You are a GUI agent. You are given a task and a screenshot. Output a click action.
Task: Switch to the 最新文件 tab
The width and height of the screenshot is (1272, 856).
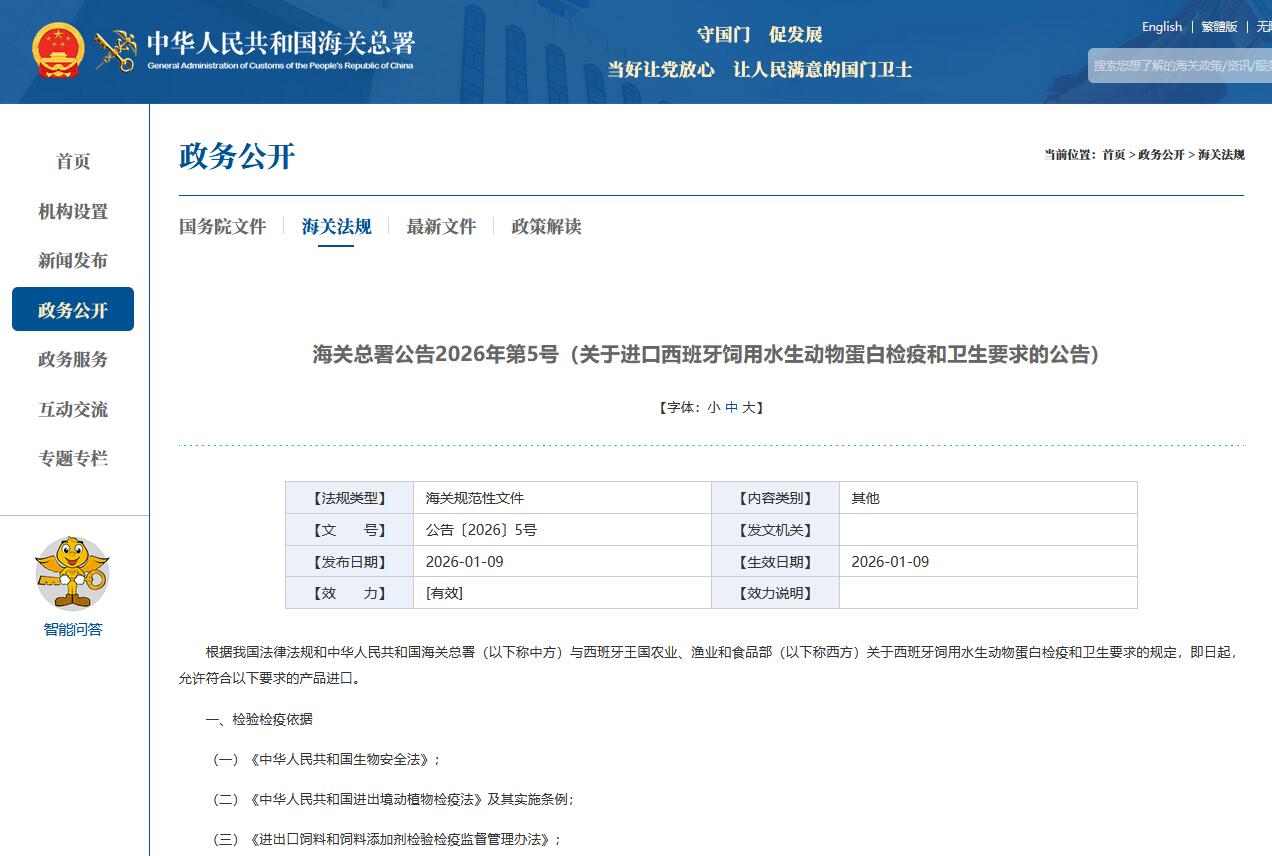pos(441,226)
